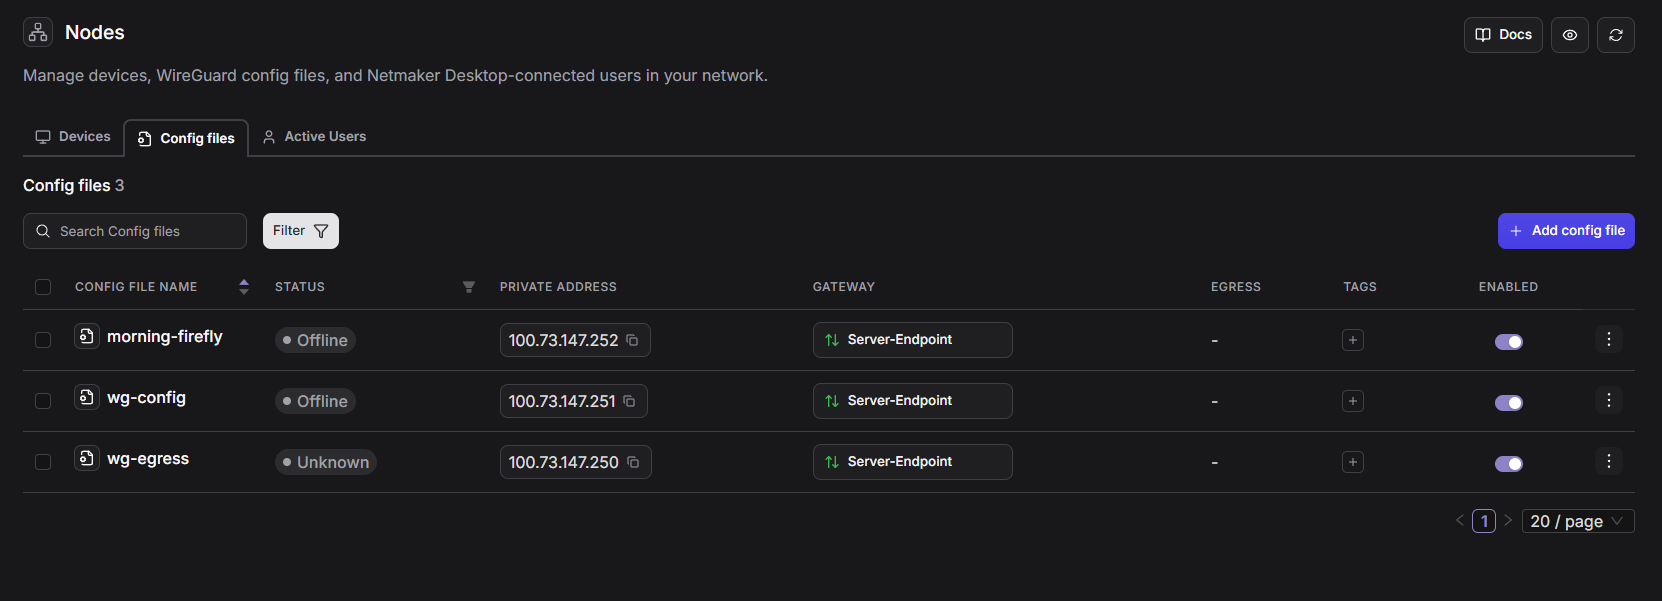1662x601 pixels.
Task: Click the Add config file button
Action: pos(1565,231)
